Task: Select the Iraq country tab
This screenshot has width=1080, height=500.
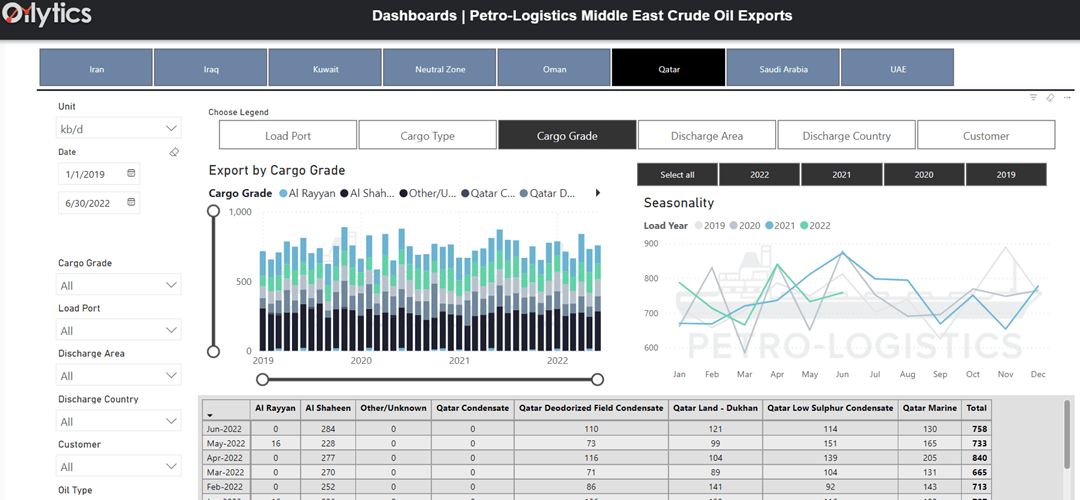Action: pyautogui.click(x=211, y=67)
